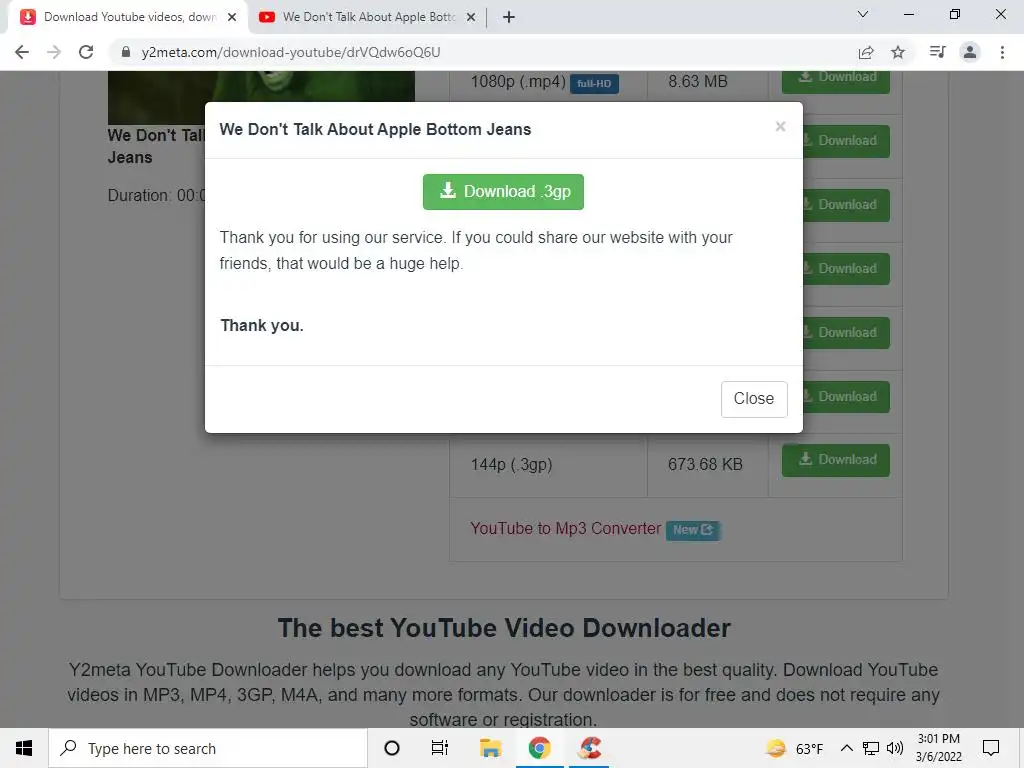Open a new browser tab
This screenshot has height=768, width=1024.
509,17
